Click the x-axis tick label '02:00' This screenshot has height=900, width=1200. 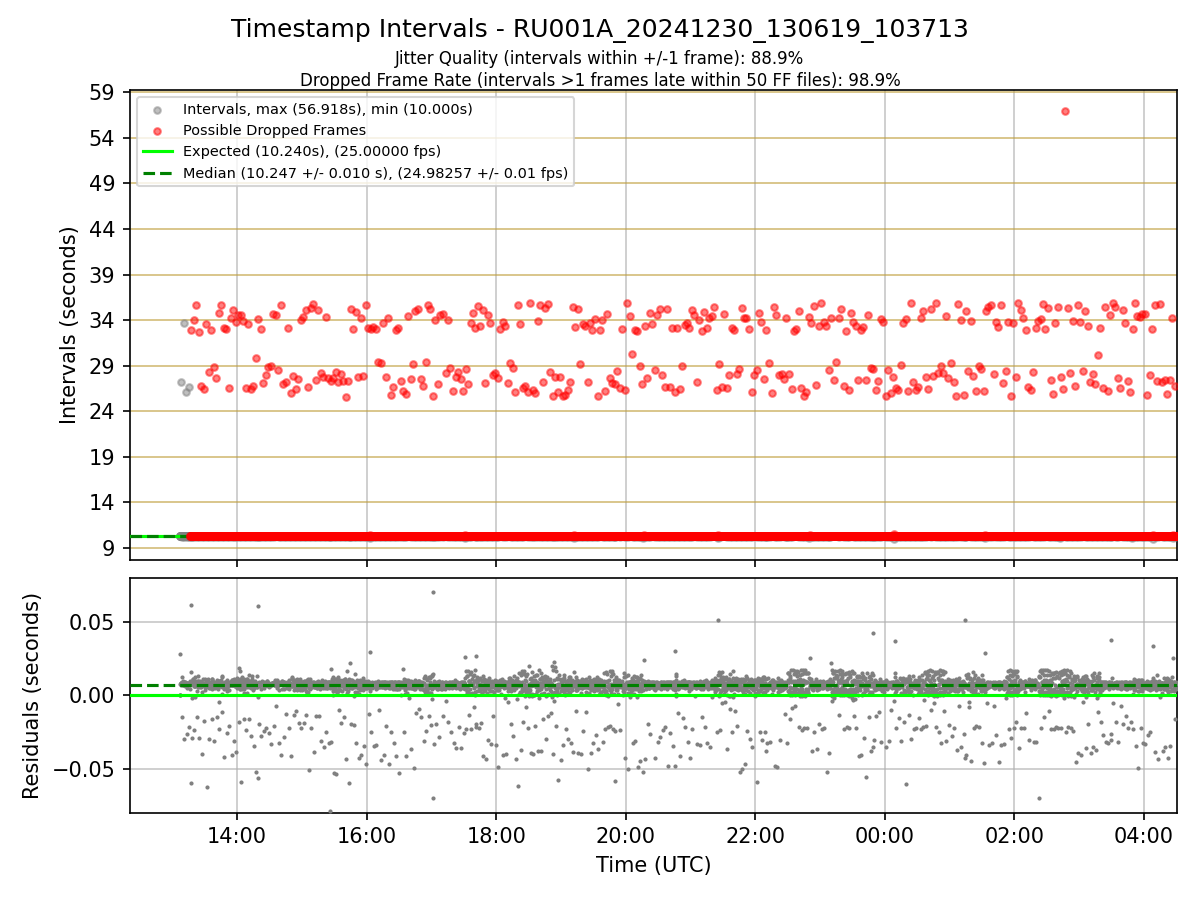click(1014, 834)
